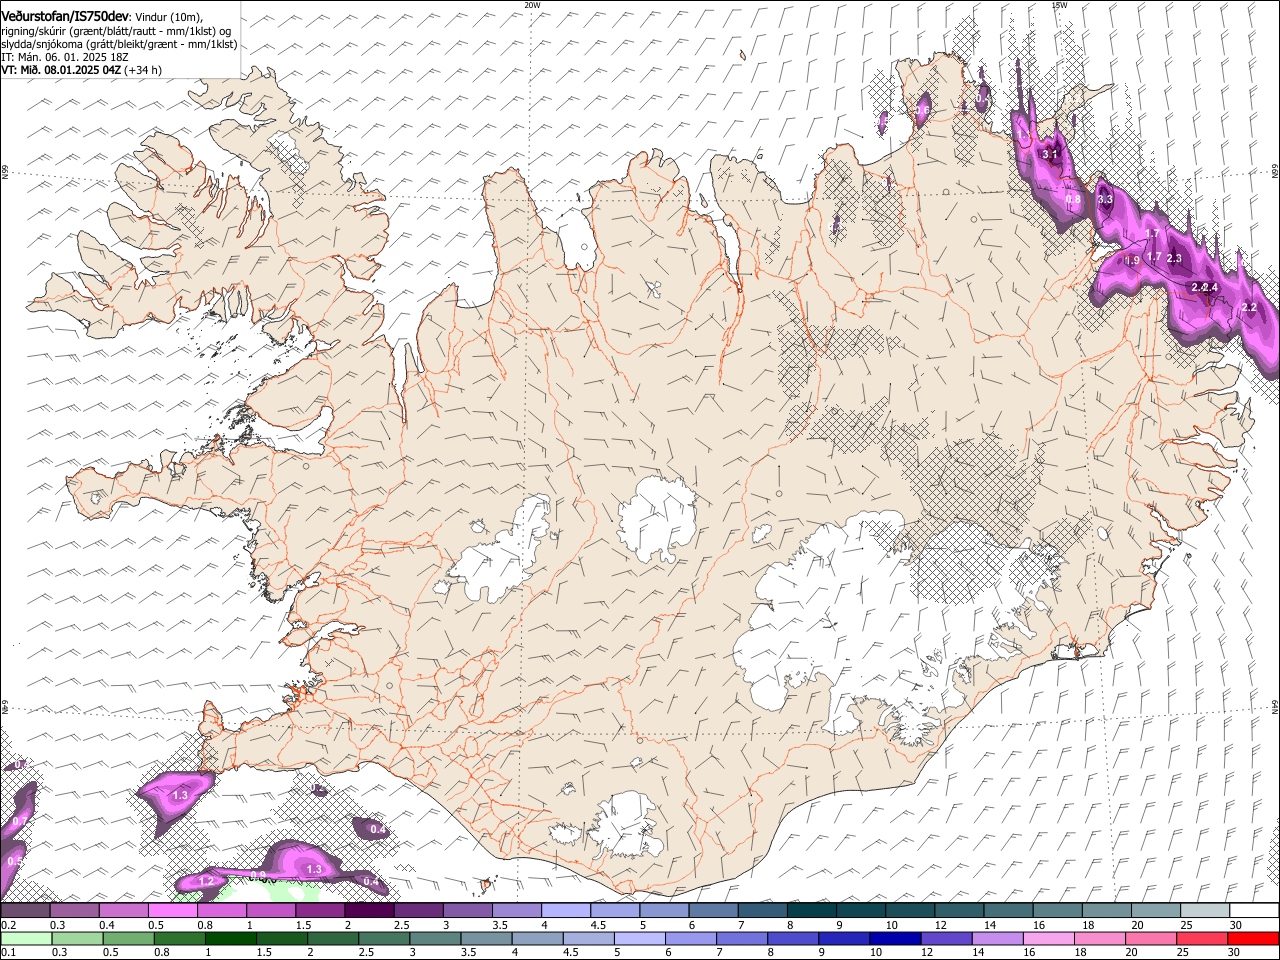Viewport: 1280px width, 960px height.
Task: Pick the red swatch ending the bottom legend row
Action: pos(1253,939)
